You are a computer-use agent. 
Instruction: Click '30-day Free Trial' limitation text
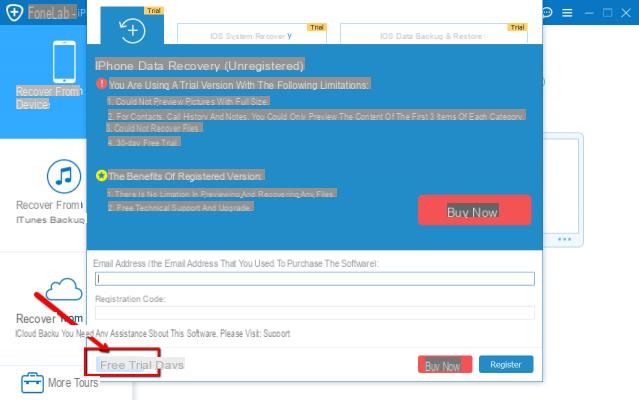click(144, 142)
